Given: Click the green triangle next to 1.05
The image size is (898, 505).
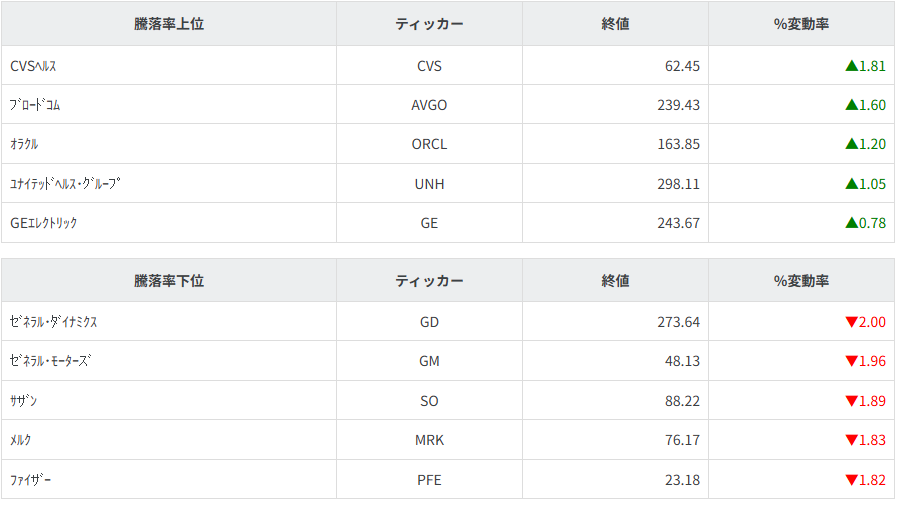Looking at the screenshot, I should (851, 184).
